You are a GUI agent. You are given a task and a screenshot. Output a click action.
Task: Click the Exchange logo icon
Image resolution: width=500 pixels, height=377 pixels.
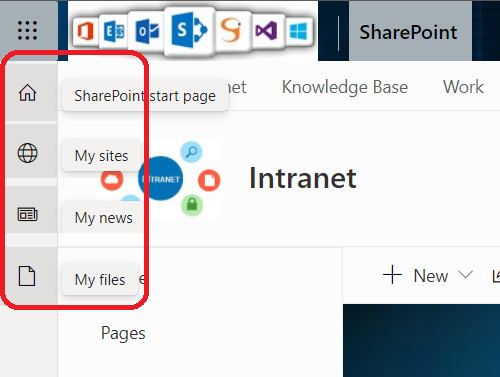coord(114,32)
